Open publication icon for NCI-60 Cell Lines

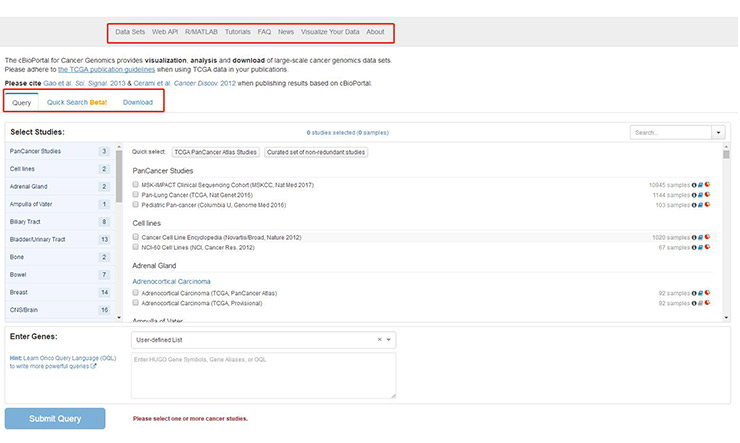pyautogui.click(x=700, y=248)
